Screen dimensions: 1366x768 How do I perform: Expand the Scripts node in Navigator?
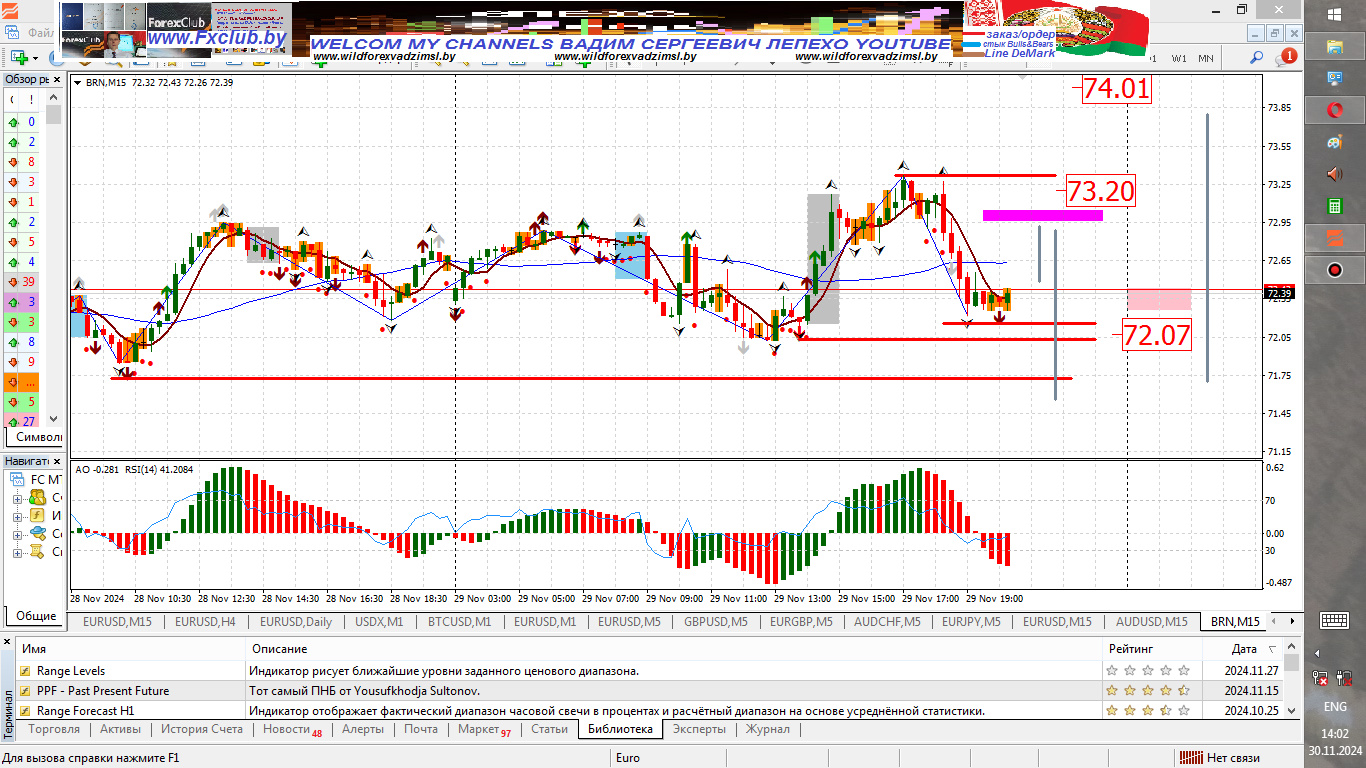[17, 552]
